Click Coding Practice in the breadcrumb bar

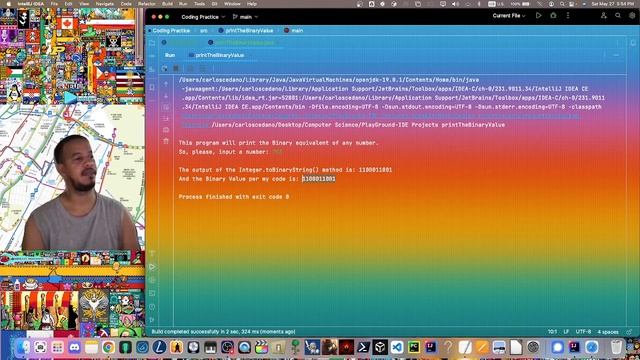171,31
